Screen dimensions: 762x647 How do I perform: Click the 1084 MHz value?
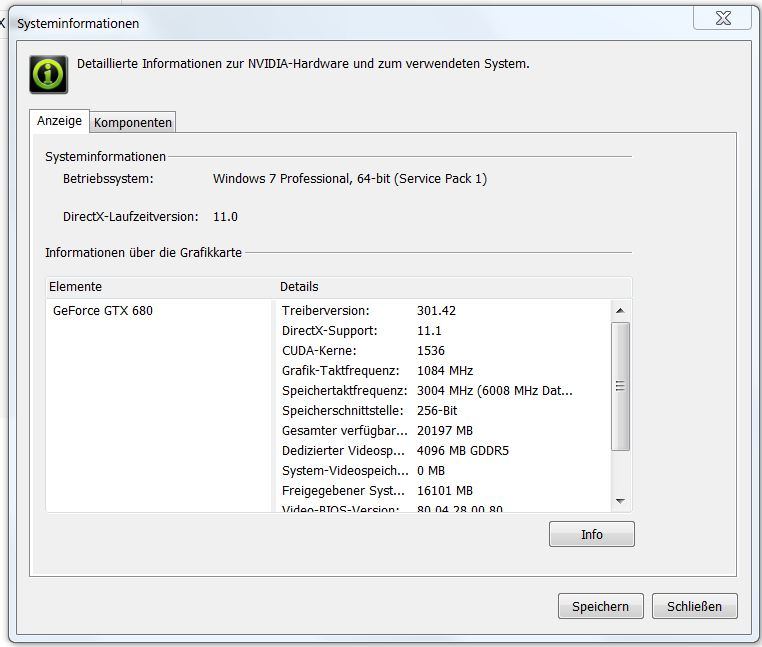(x=445, y=370)
